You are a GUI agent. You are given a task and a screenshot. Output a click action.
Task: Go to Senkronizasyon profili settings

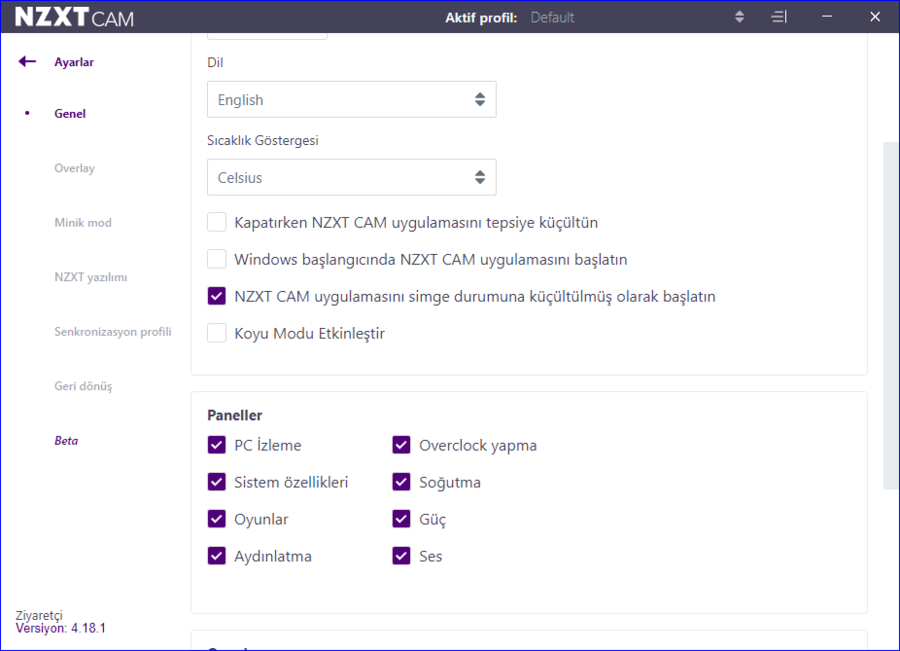(113, 331)
